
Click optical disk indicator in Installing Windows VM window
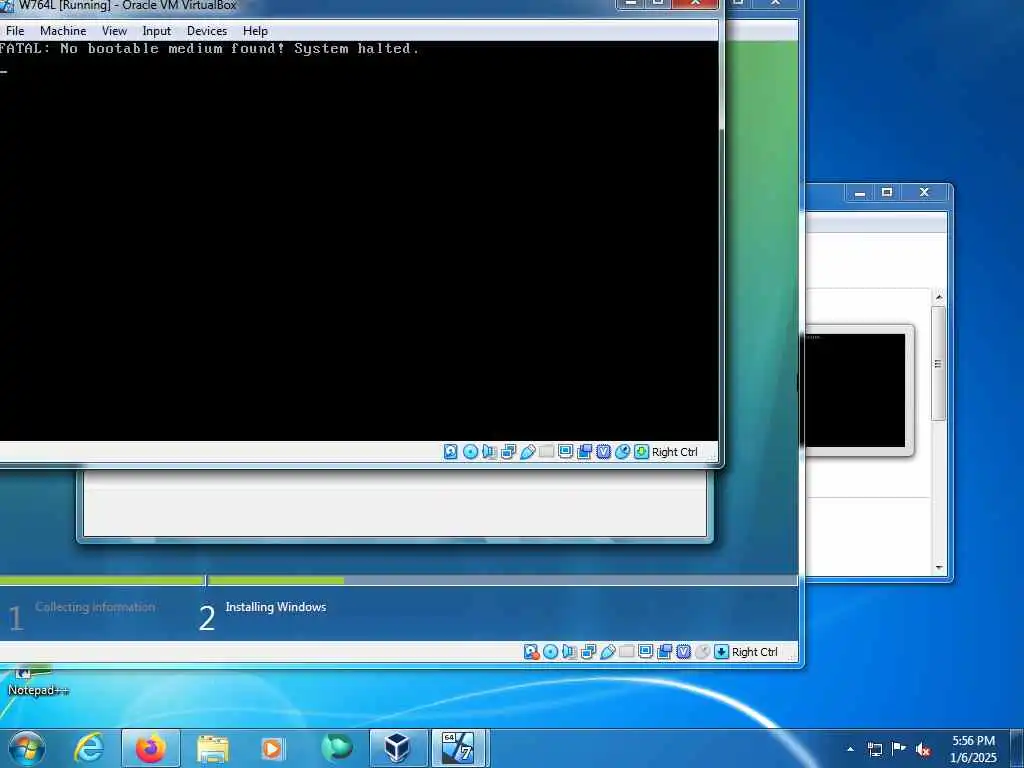(551, 652)
